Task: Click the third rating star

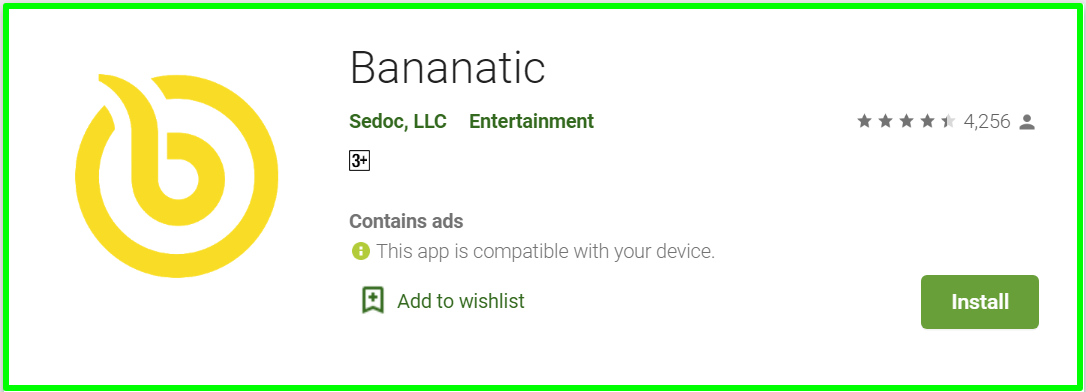Action: [906, 122]
